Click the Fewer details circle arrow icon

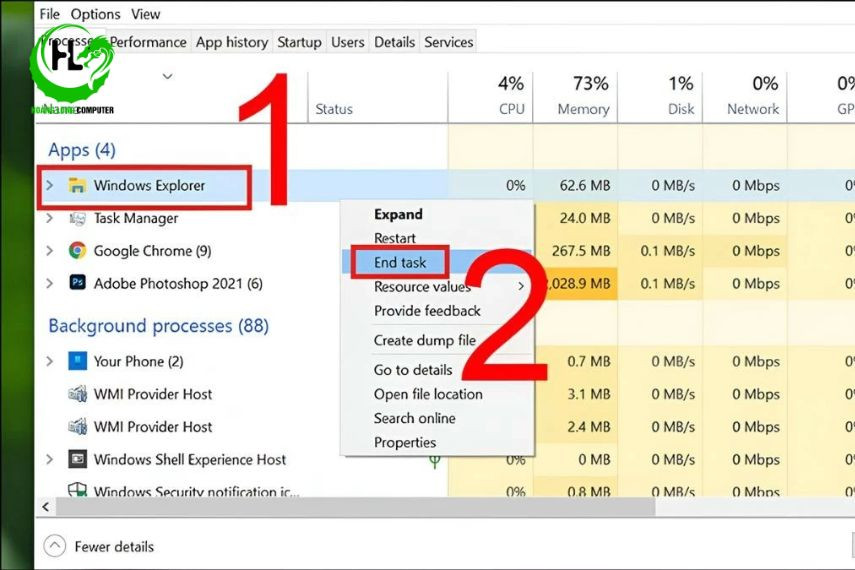[x=55, y=546]
